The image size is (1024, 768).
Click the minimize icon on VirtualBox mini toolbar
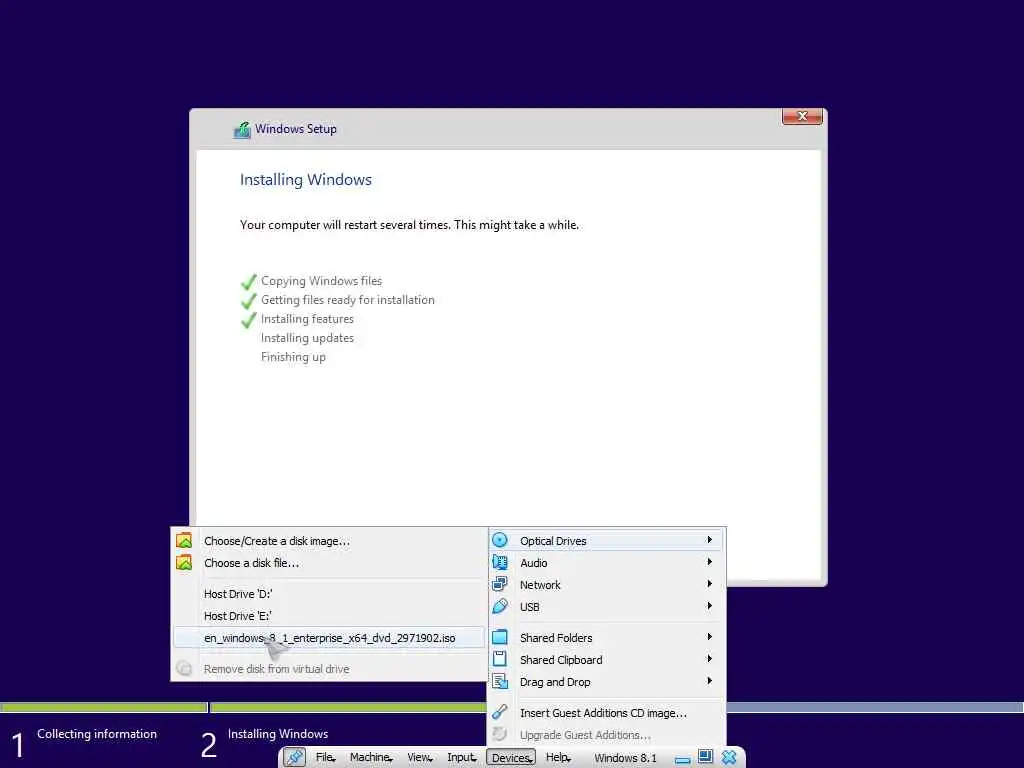point(682,760)
